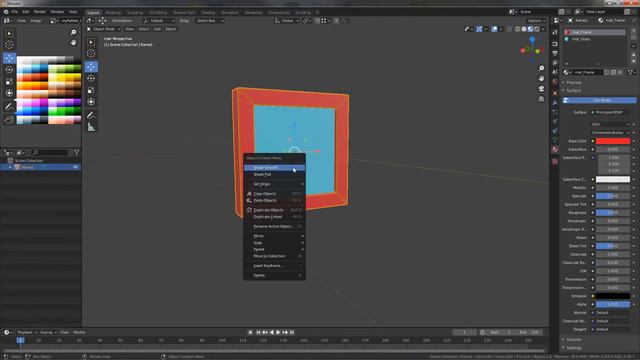Viewport: 640px width, 360px height.
Task: Click the Roughness slider
Action: pyautogui.click(x=613, y=213)
